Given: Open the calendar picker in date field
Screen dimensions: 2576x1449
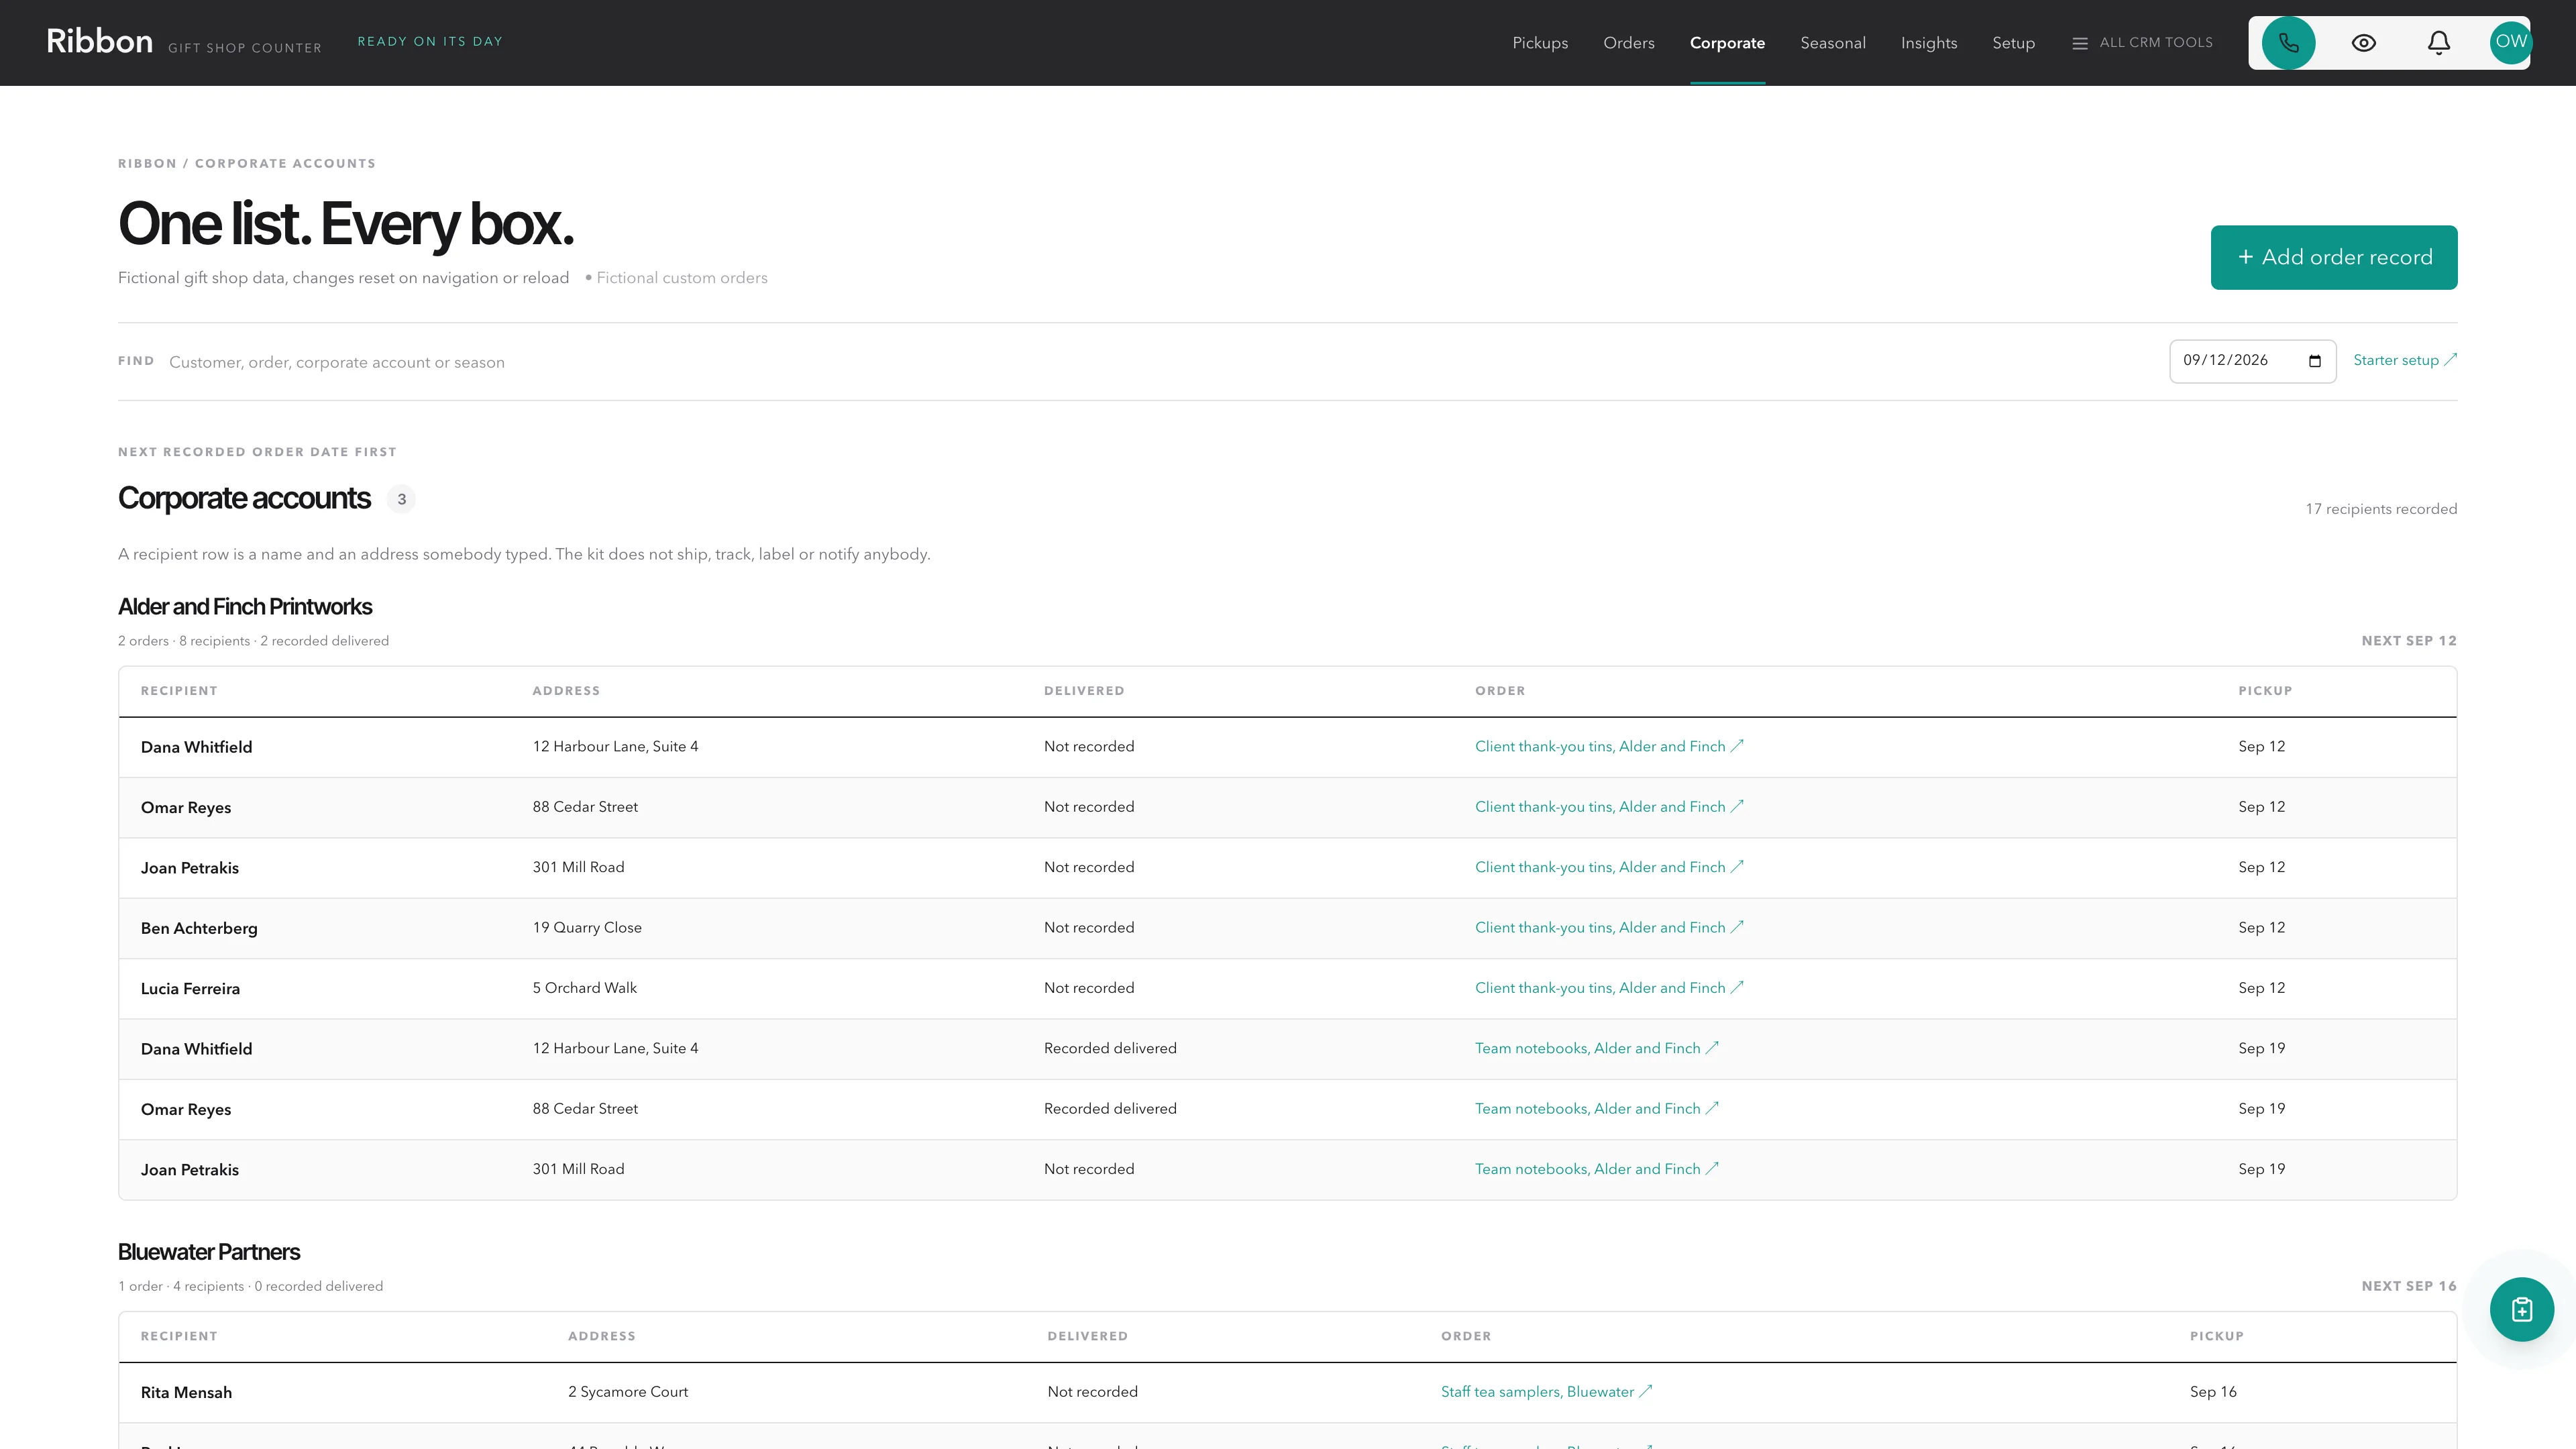Looking at the screenshot, I should [x=2314, y=361].
